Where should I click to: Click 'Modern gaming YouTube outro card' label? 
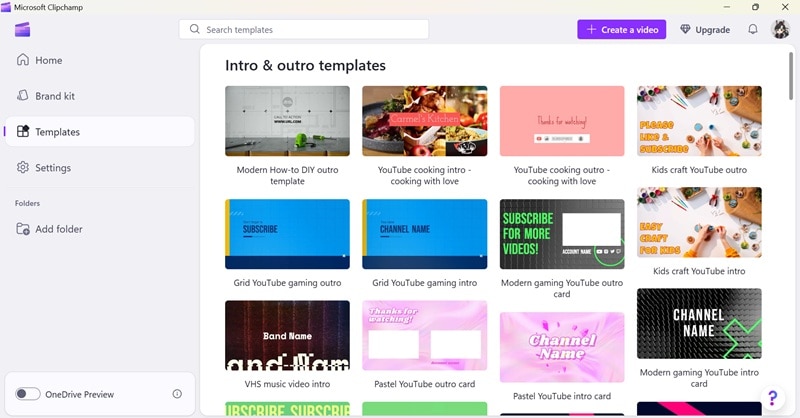pos(562,288)
